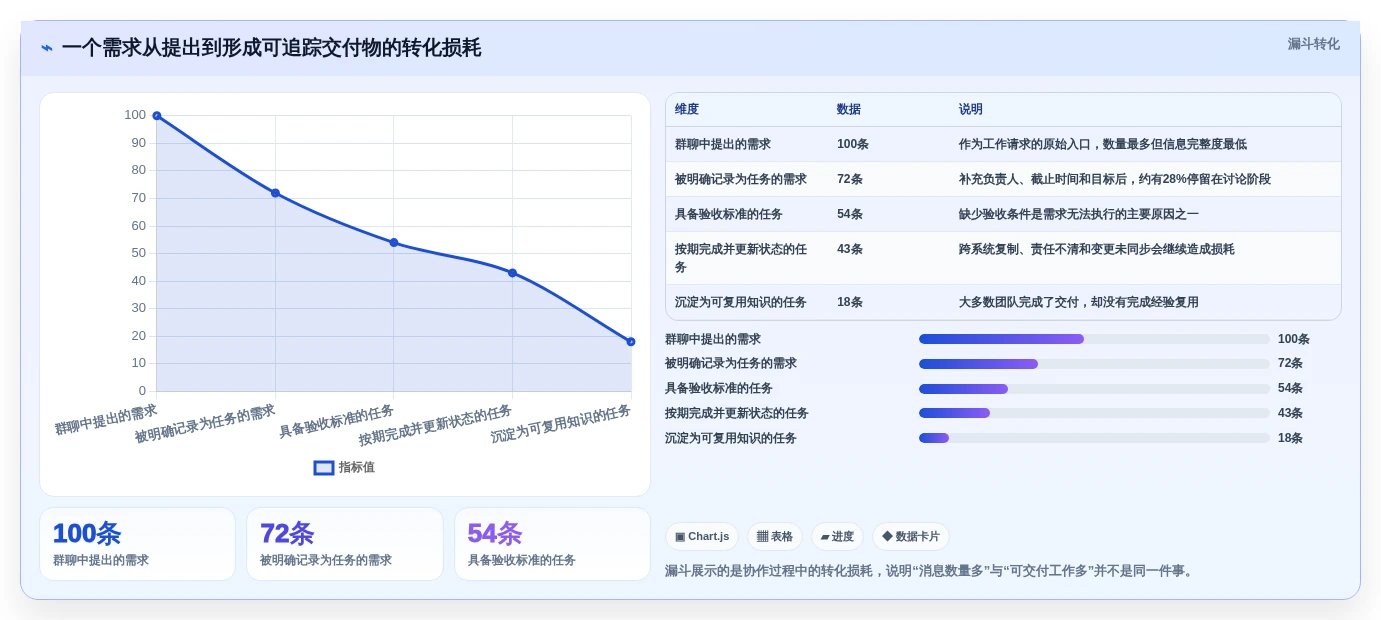Click progress label 沉淀为可复用知识的任务
The height and width of the screenshot is (620, 1381).
pyautogui.click(x=731, y=438)
